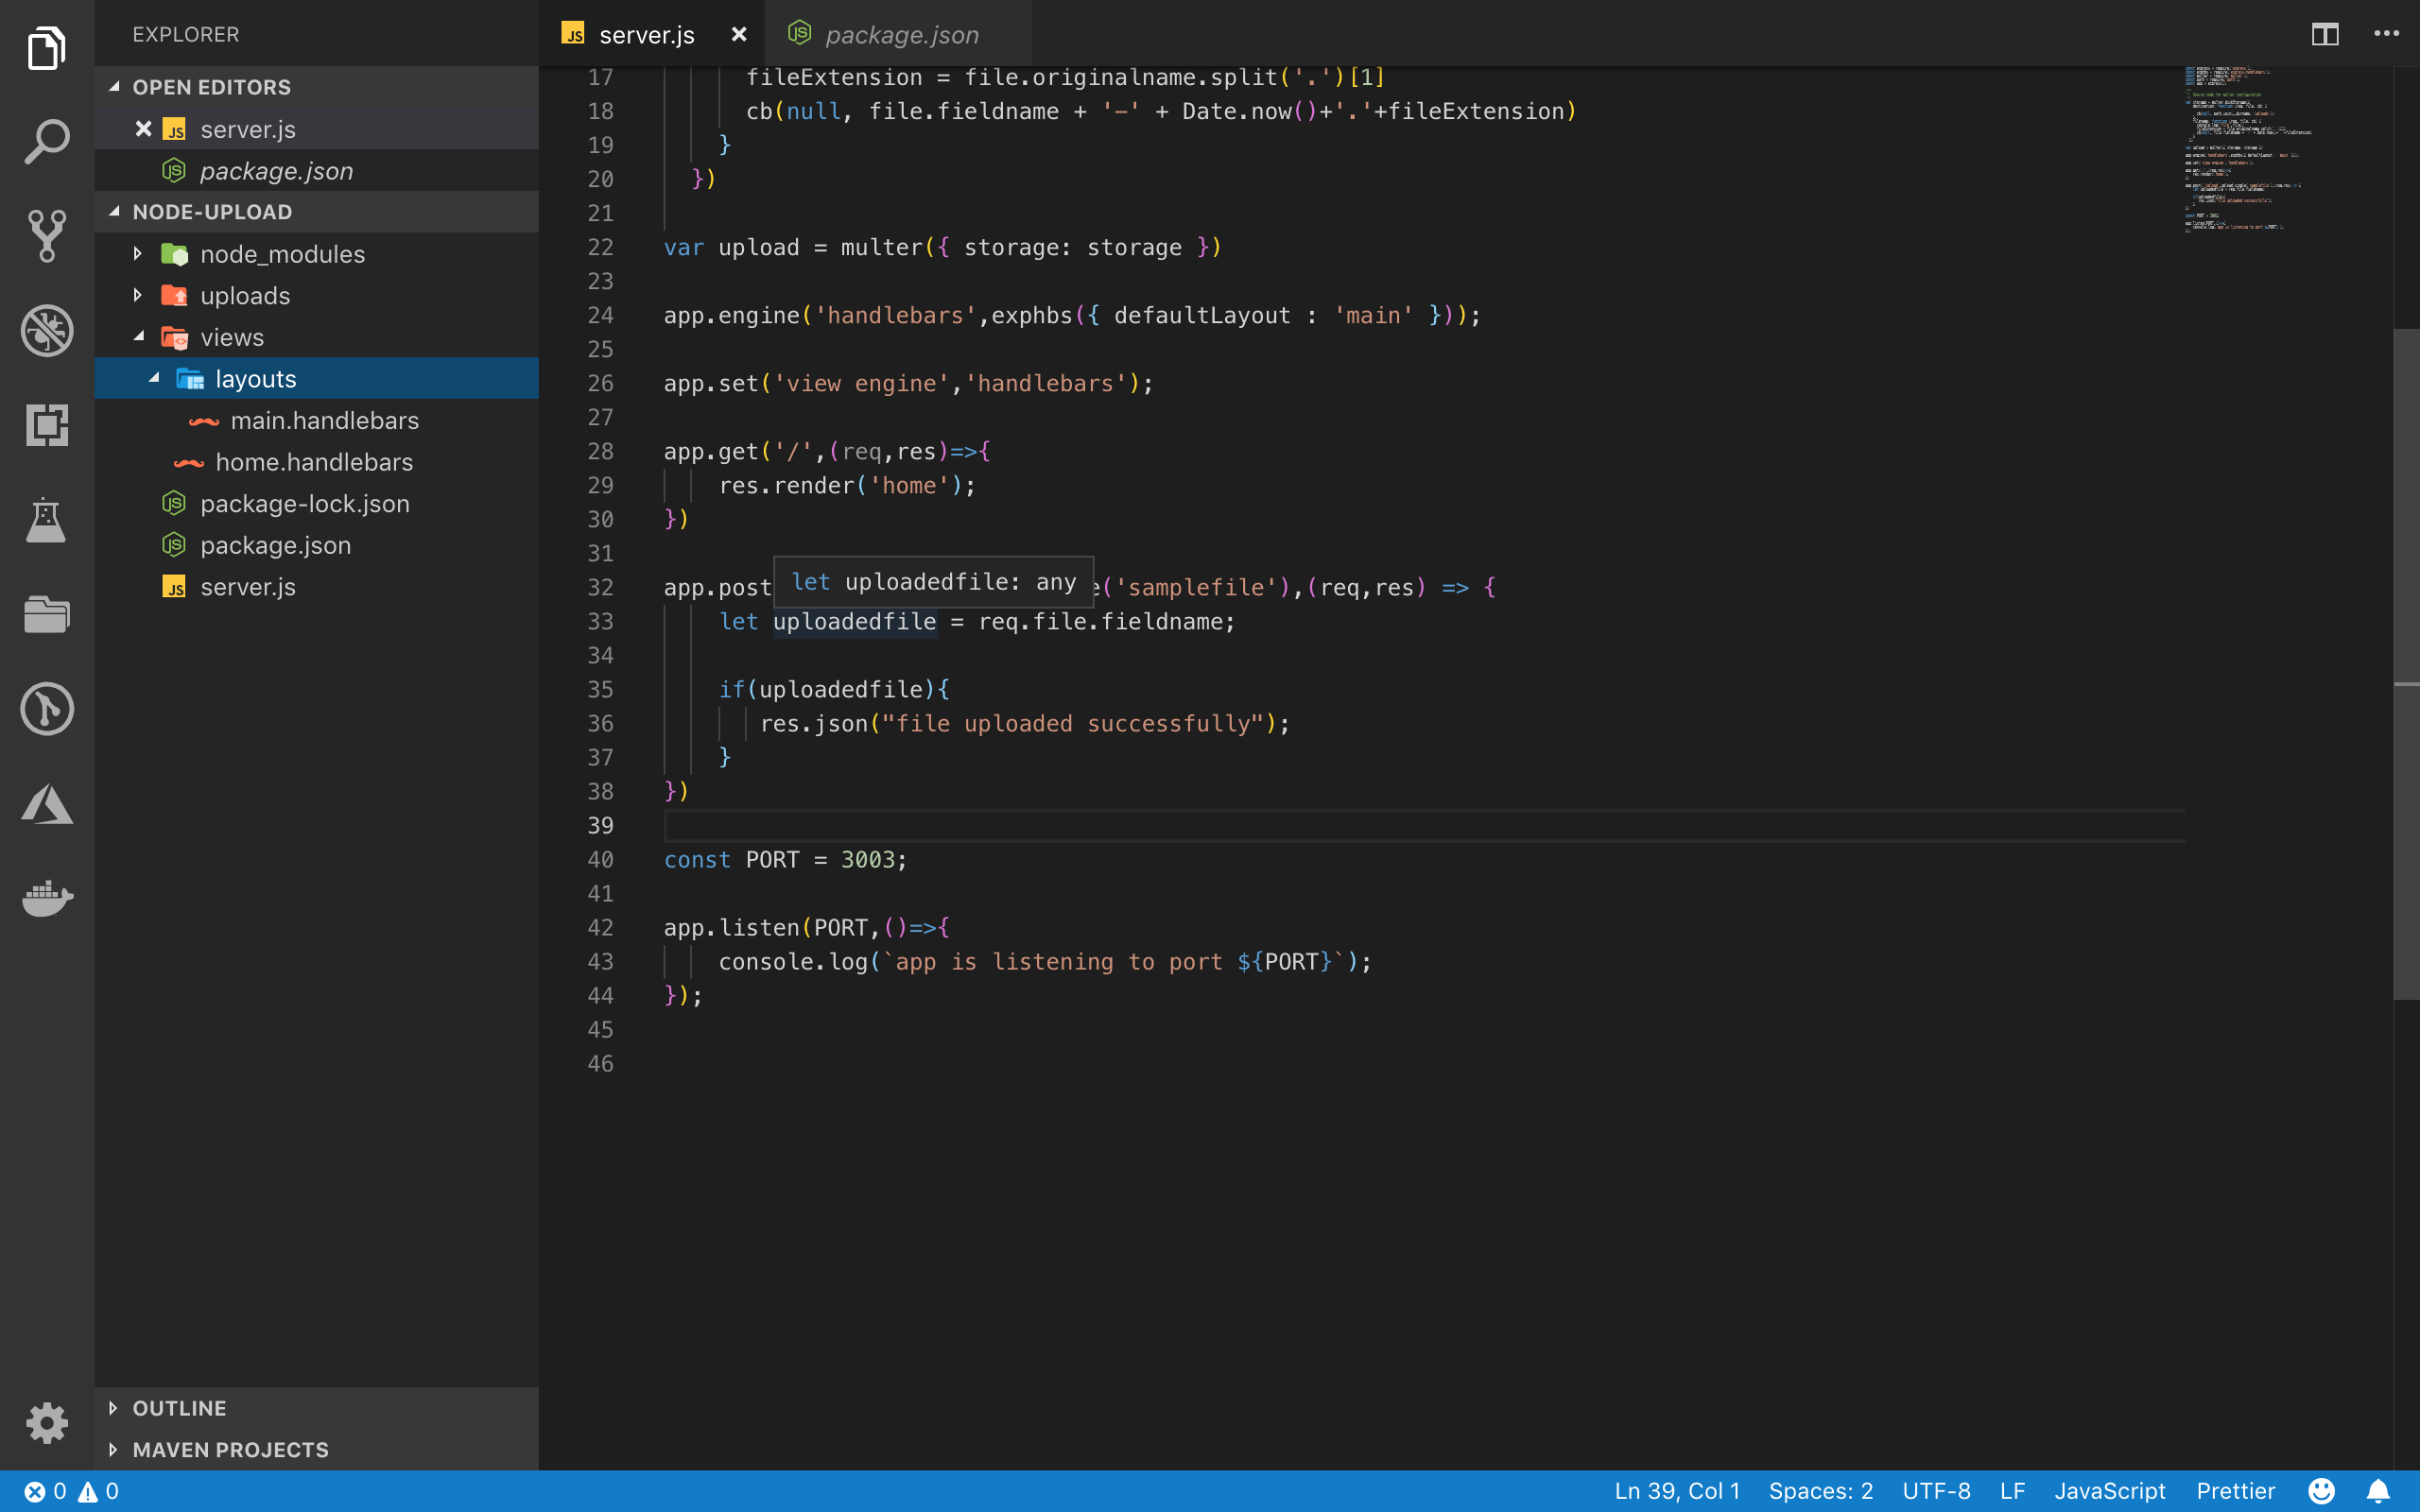Viewport: 2420px width, 1512px height.
Task: Close the server.js tab
Action: (x=739, y=34)
